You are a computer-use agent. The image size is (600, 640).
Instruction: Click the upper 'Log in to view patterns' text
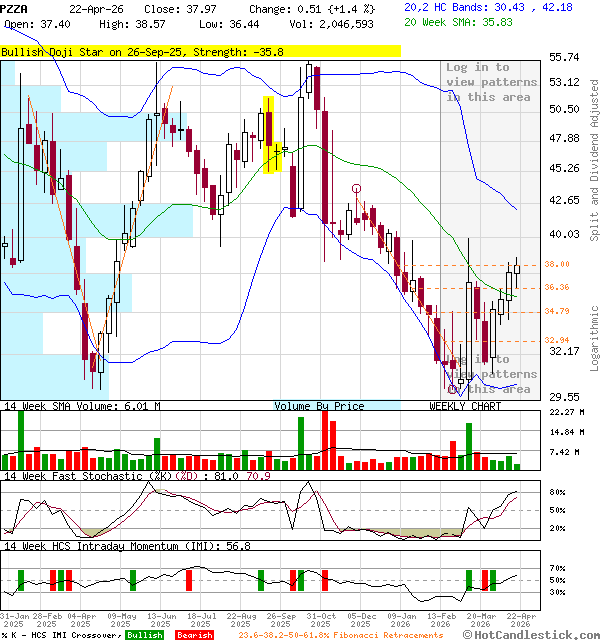(491, 82)
